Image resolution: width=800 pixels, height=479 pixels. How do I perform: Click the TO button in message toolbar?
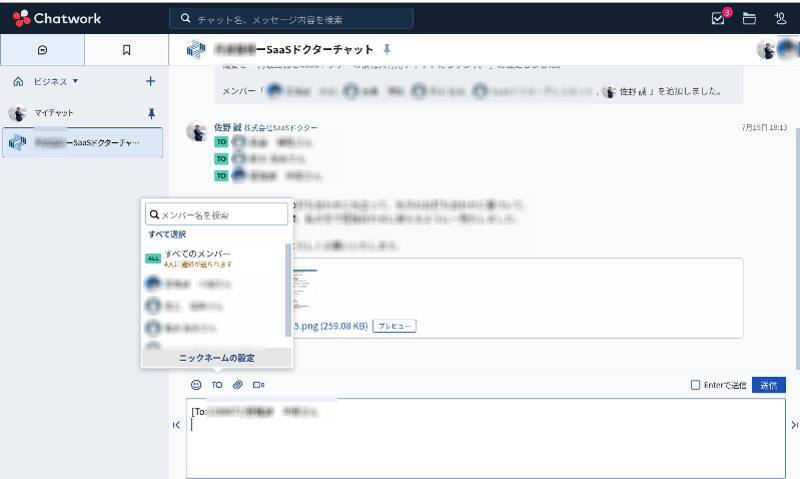click(x=217, y=385)
